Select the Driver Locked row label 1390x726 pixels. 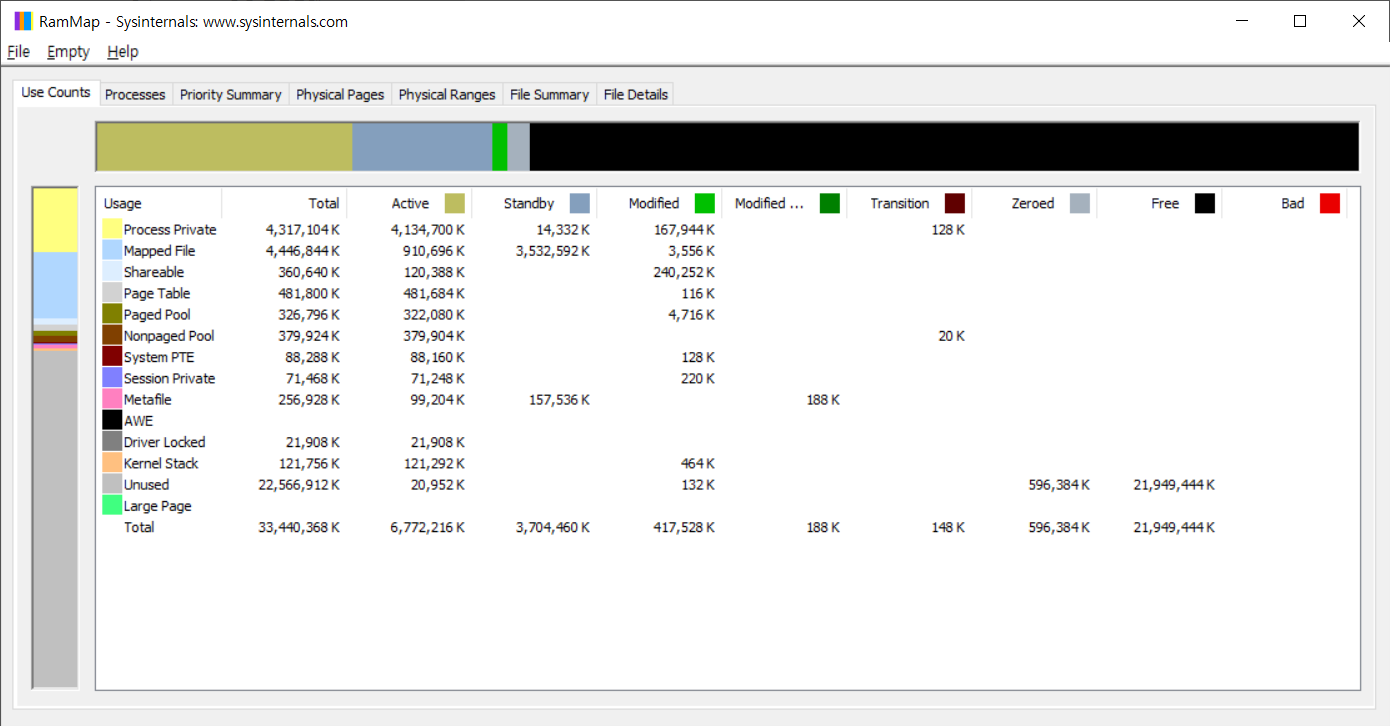click(x=165, y=441)
